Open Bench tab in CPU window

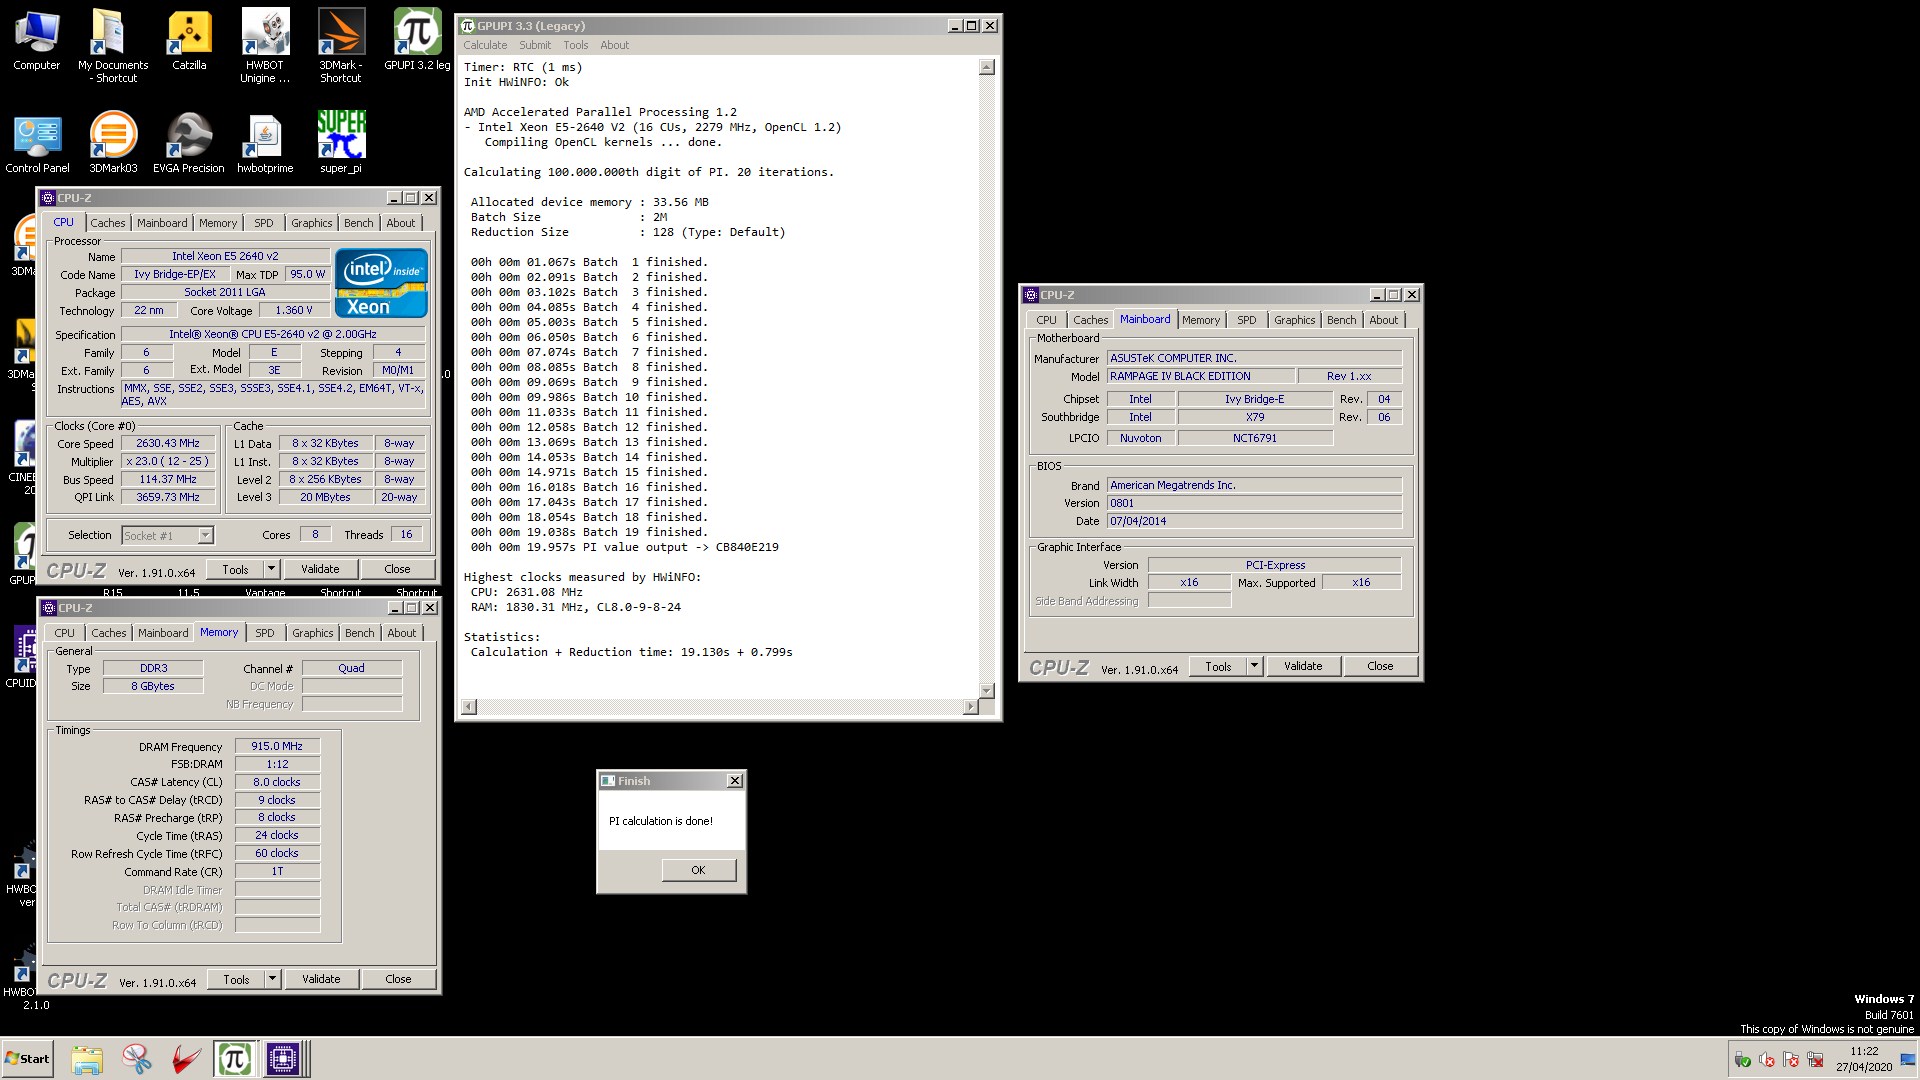(x=359, y=223)
